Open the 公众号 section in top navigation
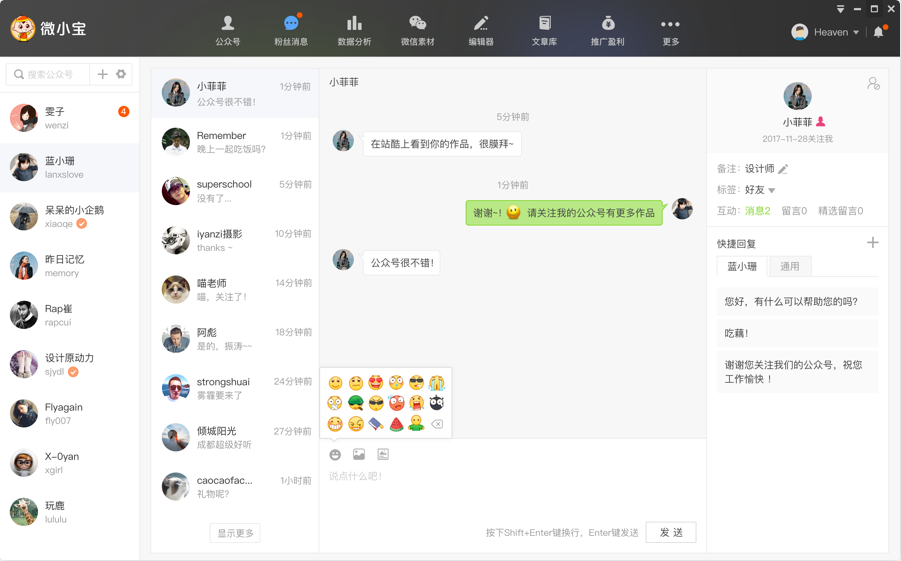 tap(228, 30)
